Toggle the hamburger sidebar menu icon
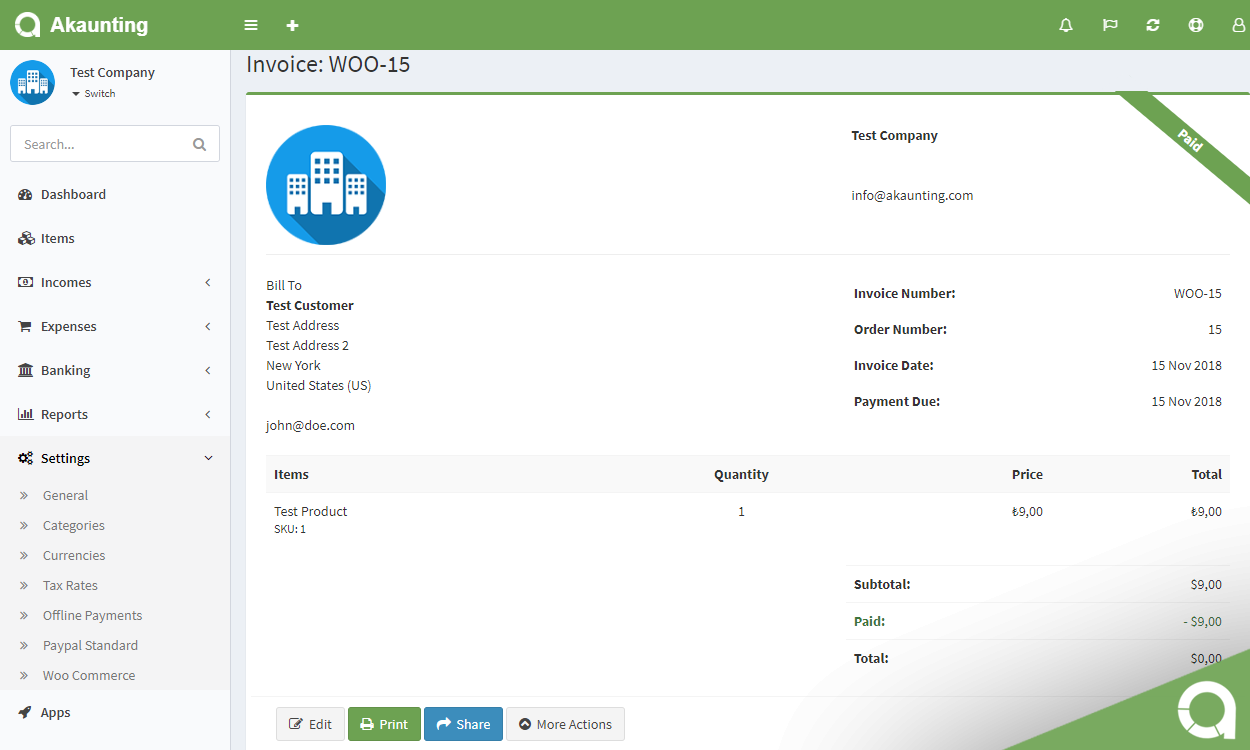This screenshot has height=750, width=1250. (x=251, y=25)
